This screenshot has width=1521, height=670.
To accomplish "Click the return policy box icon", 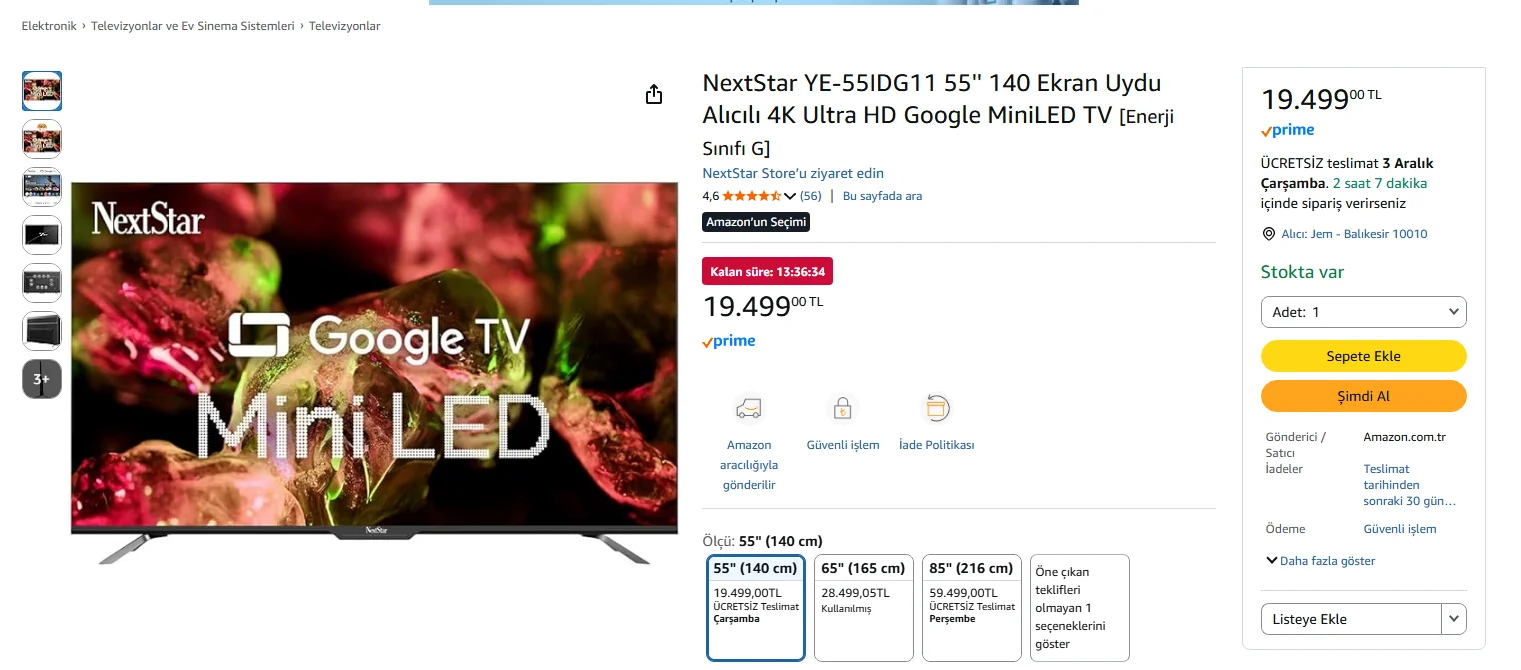I will (x=936, y=408).
